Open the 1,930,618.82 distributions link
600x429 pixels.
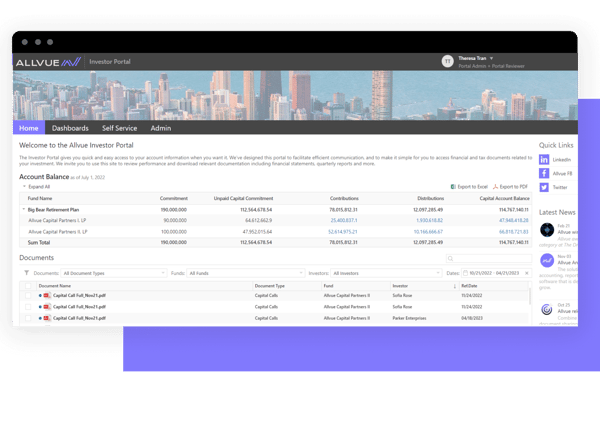point(429,220)
